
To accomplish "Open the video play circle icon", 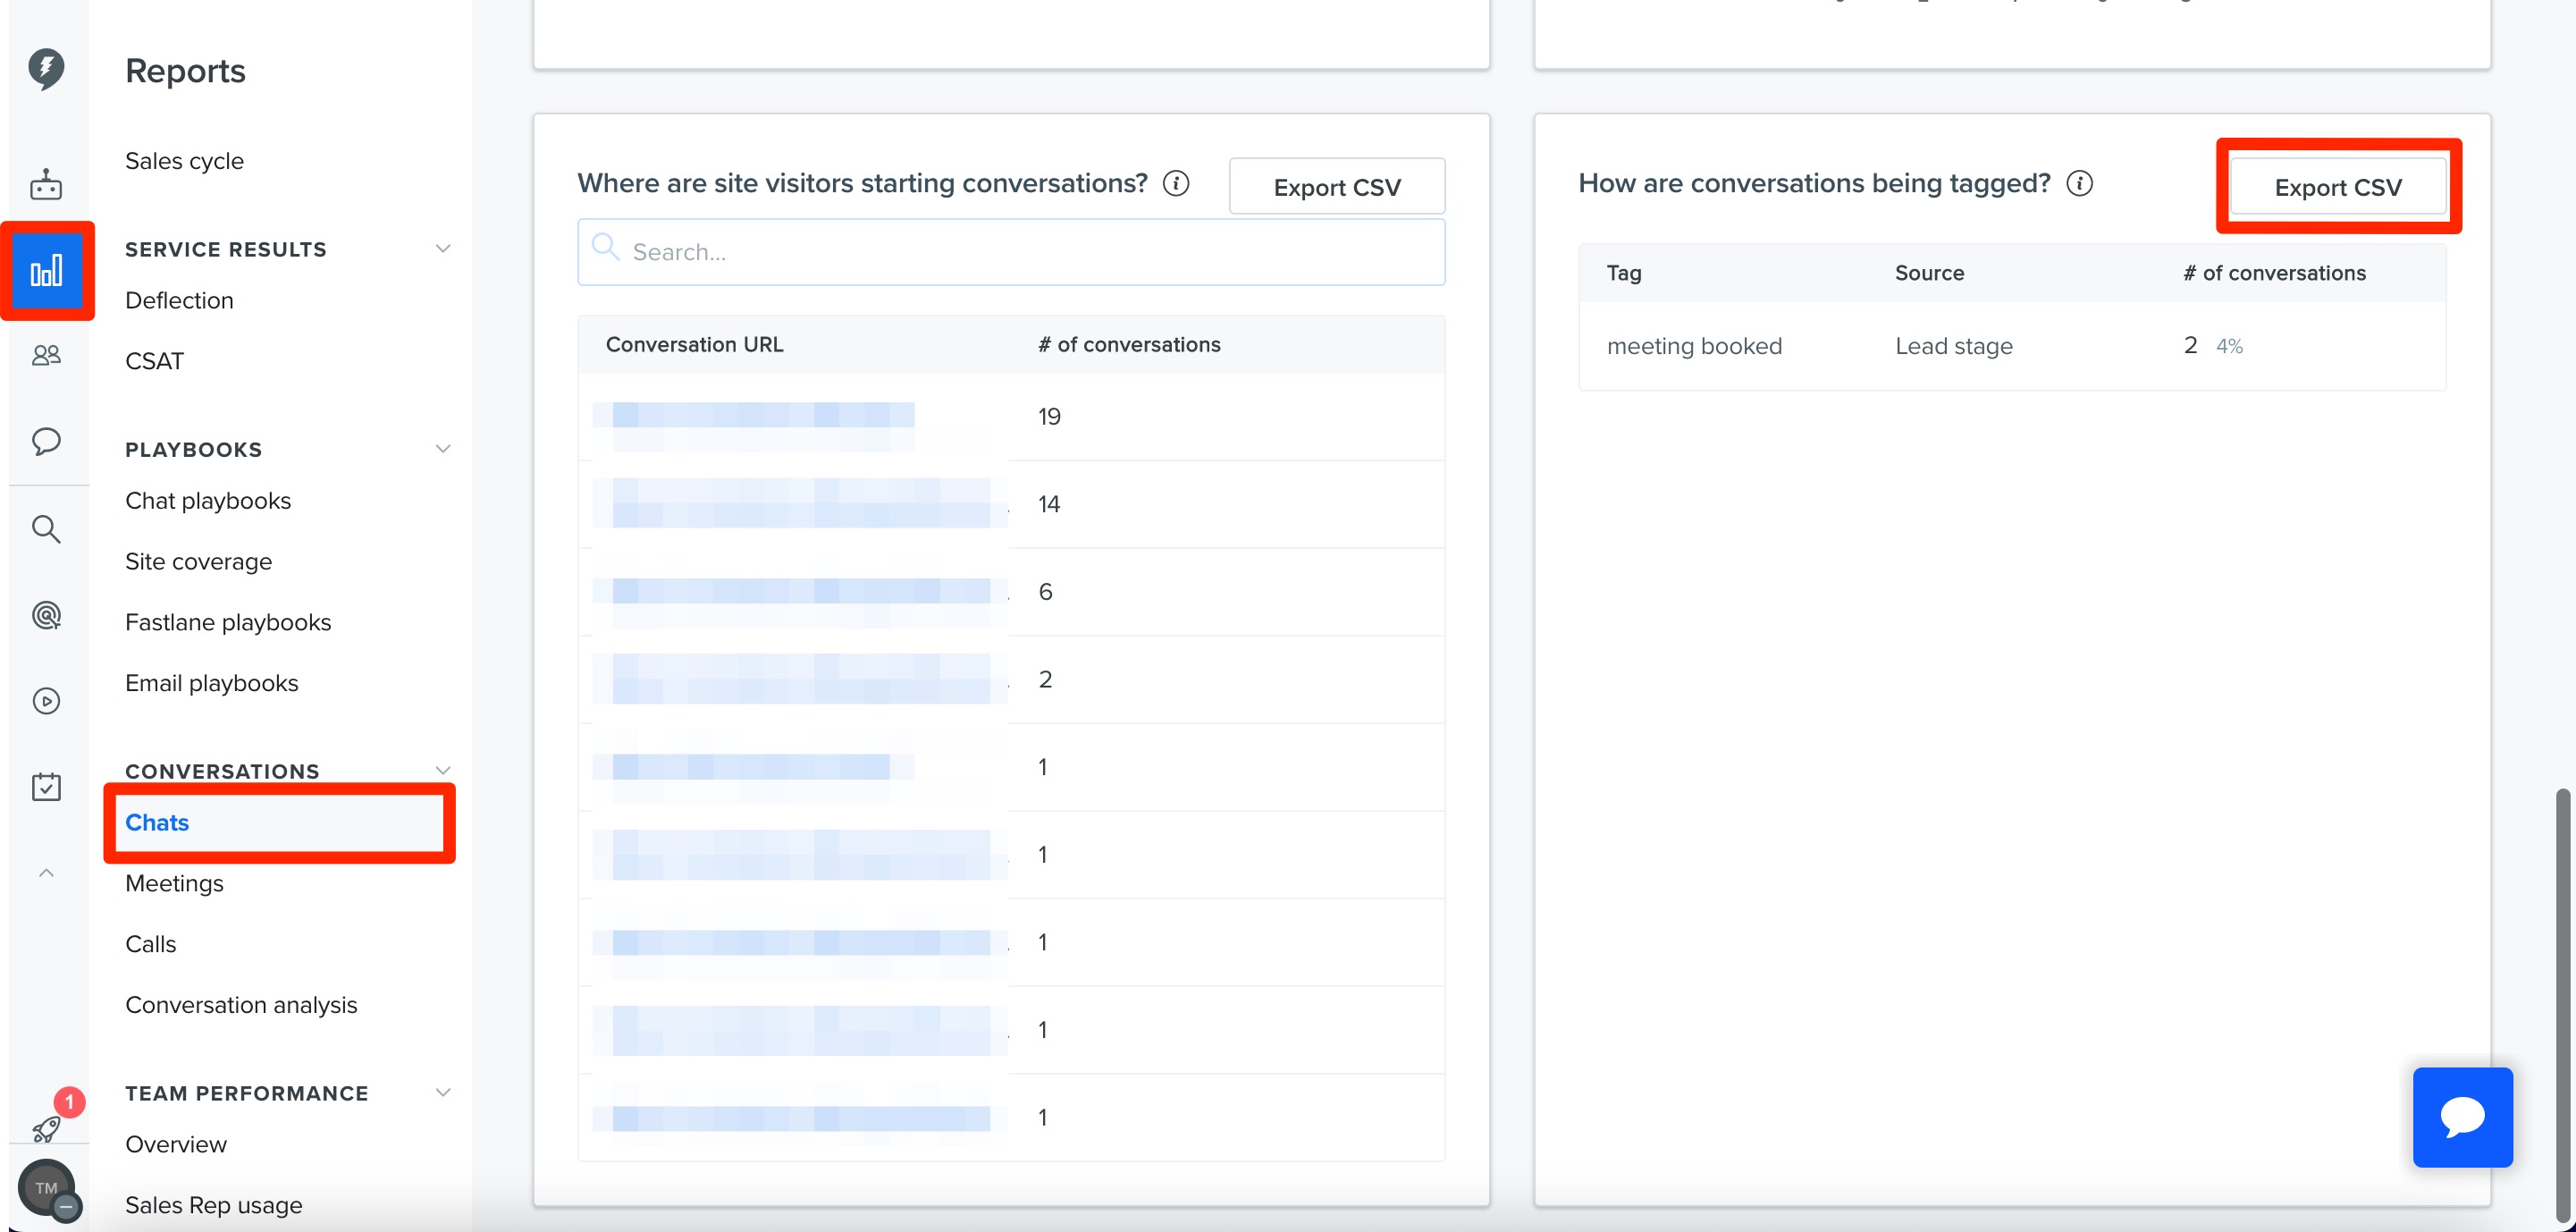I will tap(46, 701).
